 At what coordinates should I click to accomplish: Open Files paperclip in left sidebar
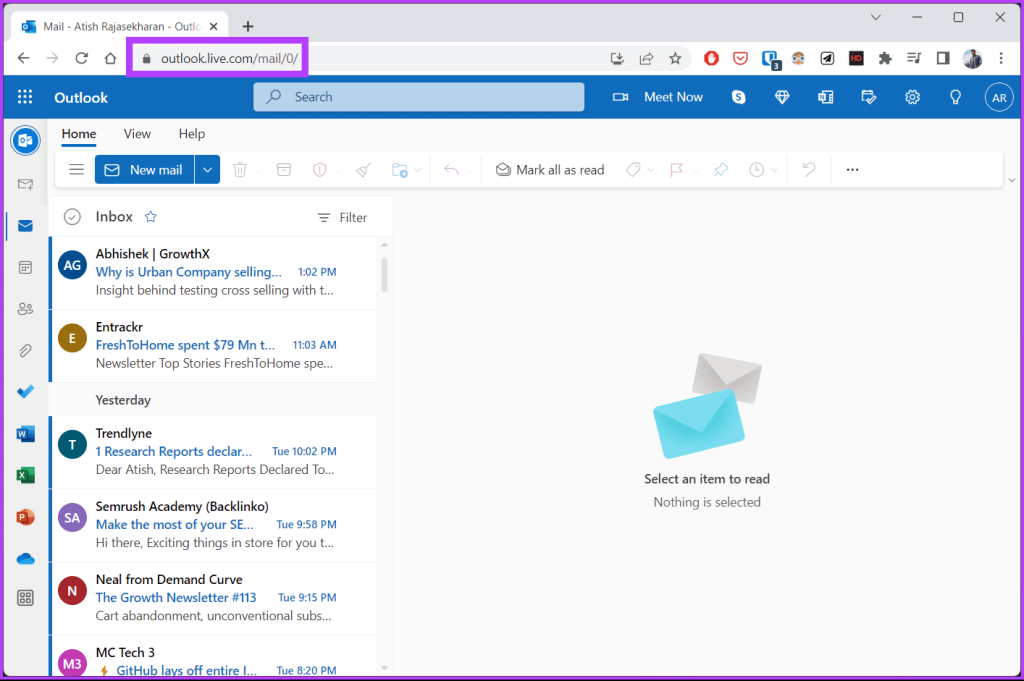click(x=25, y=351)
